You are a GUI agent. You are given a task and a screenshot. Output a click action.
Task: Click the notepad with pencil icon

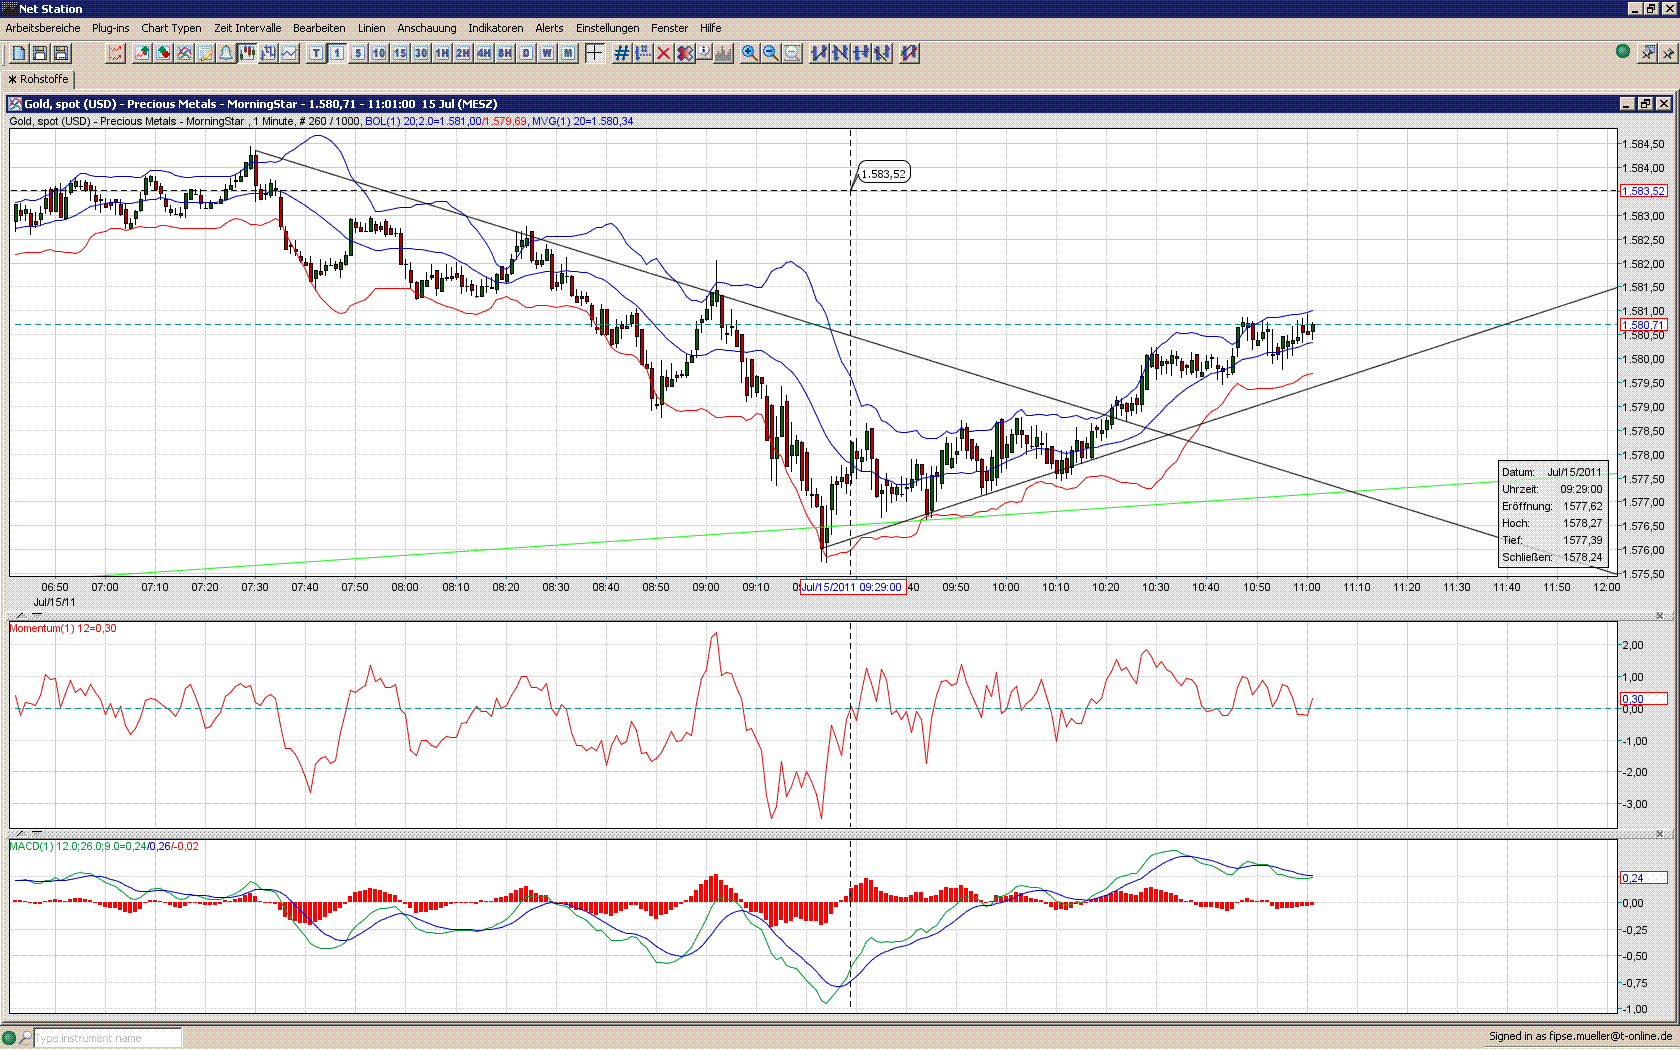pos(206,53)
